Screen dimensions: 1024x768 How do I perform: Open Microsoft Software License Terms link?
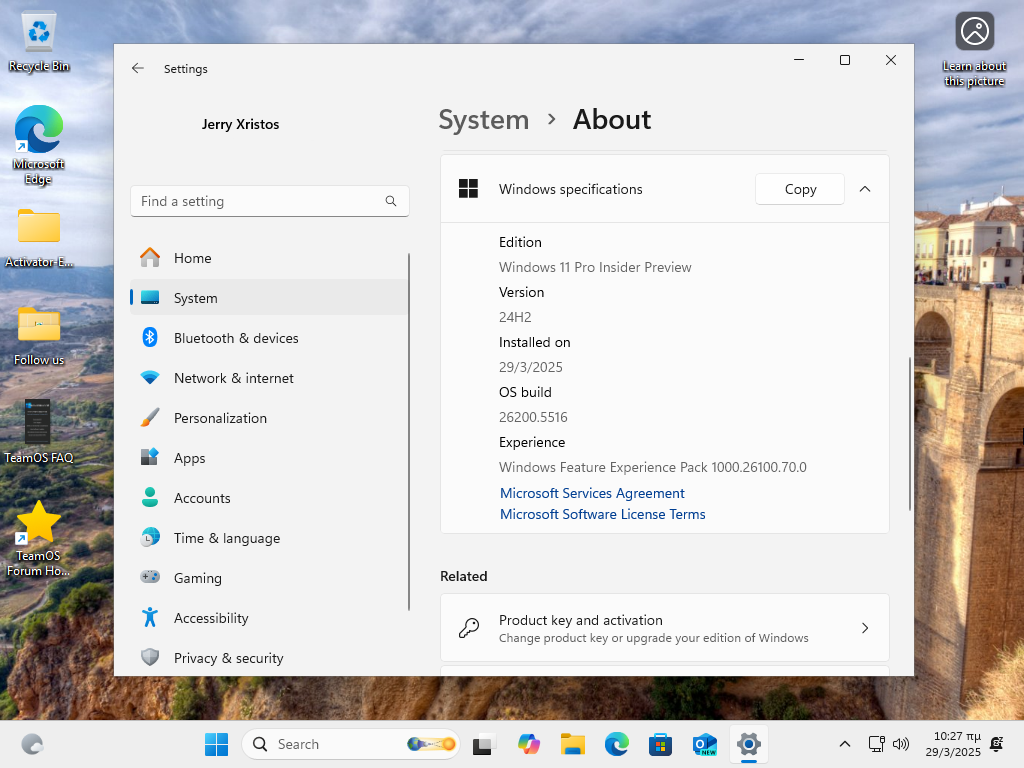click(x=602, y=514)
